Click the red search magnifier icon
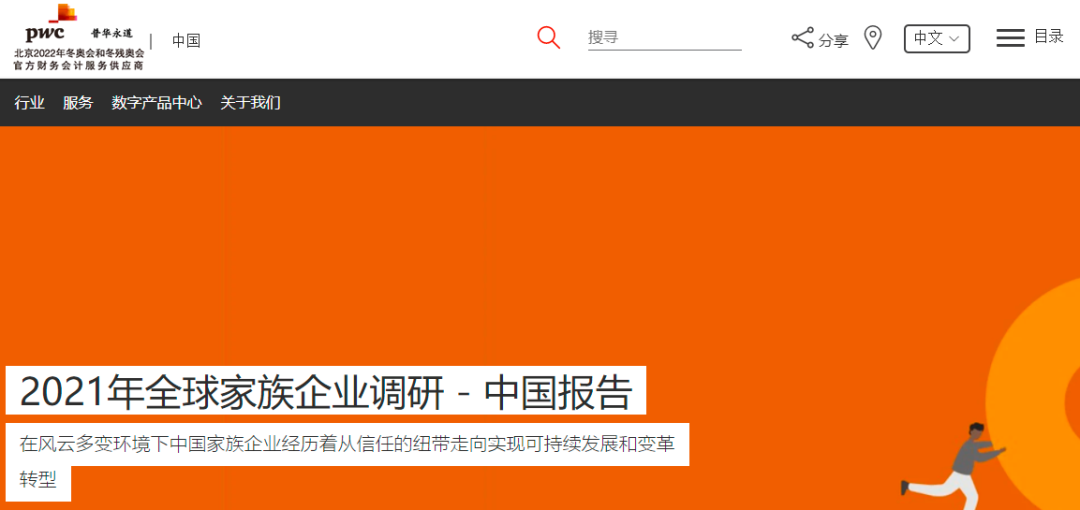Image resolution: width=1080 pixels, height=510 pixels. (x=548, y=37)
